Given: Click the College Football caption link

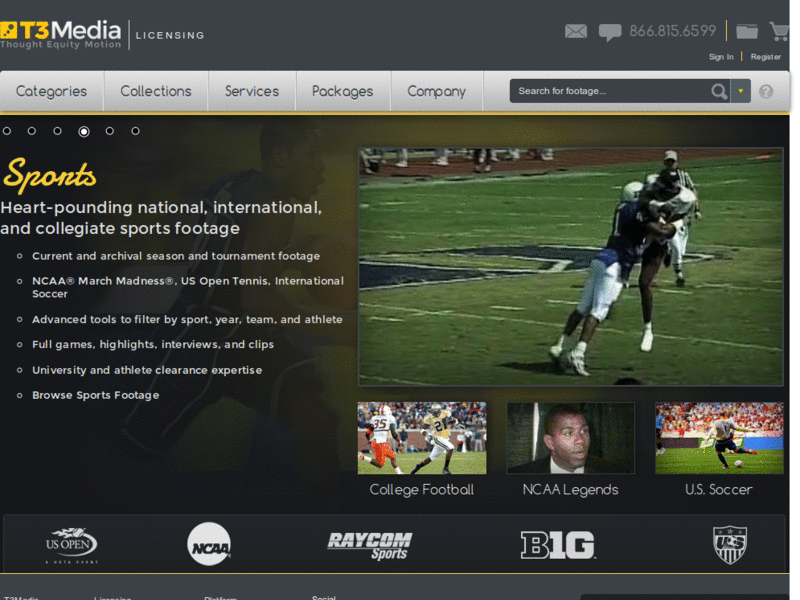Looking at the screenshot, I should click(422, 490).
